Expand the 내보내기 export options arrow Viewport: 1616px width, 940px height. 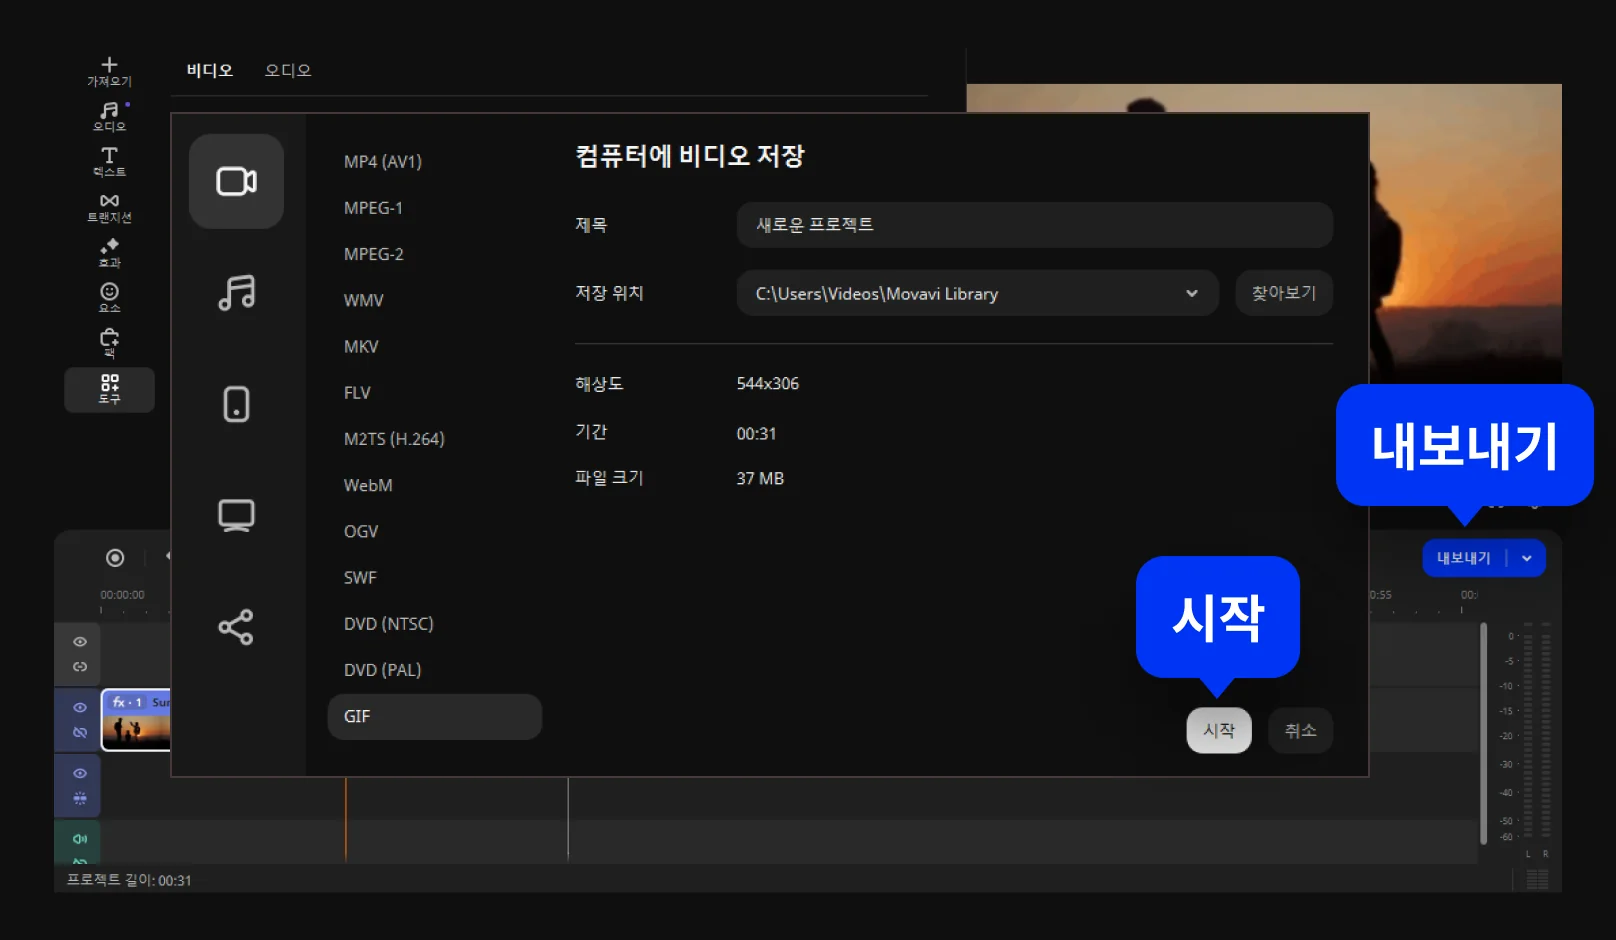coord(1527,558)
